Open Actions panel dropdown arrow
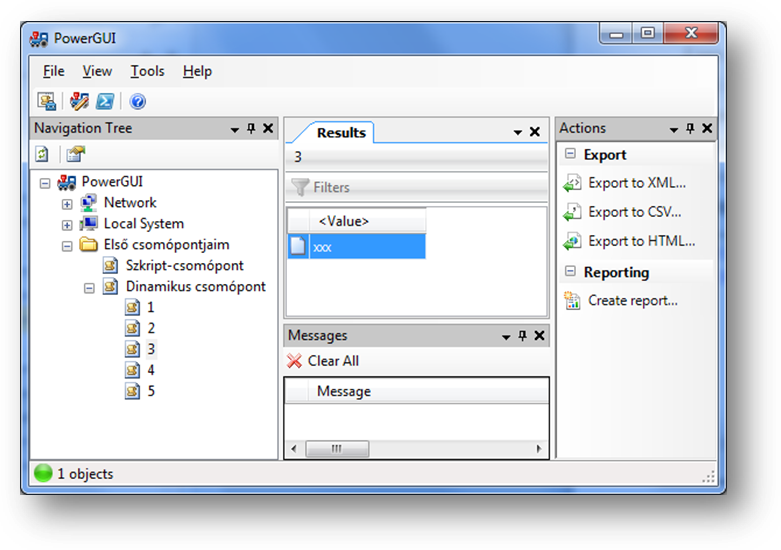Image resolution: width=781 pixels, height=550 pixels. (x=674, y=130)
